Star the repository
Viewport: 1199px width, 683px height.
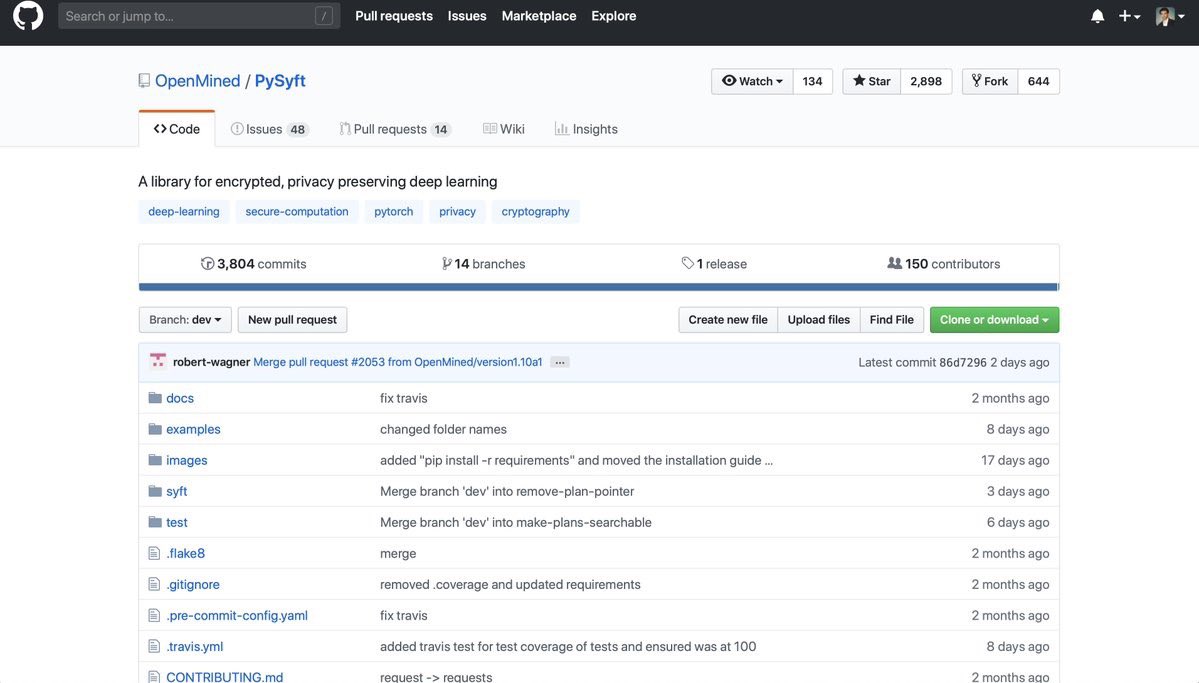click(x=872, y=81)
